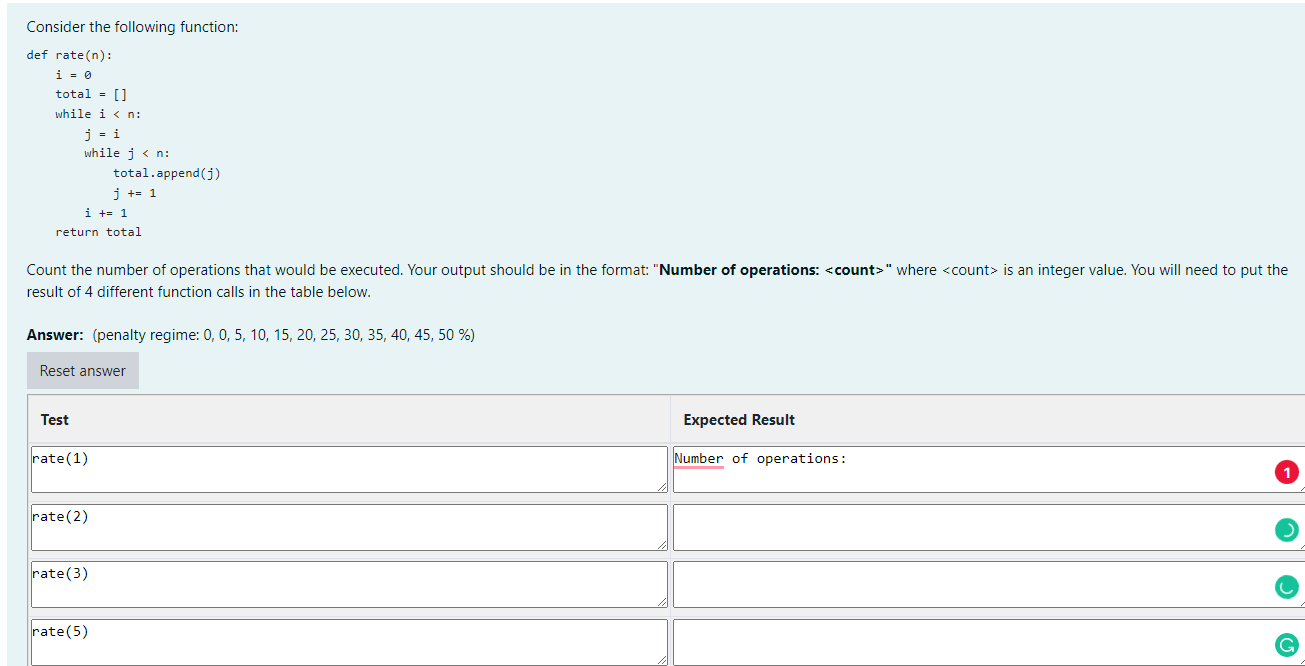
Task: Click the rate(1) test input box
Action: [x=349, y=469]
